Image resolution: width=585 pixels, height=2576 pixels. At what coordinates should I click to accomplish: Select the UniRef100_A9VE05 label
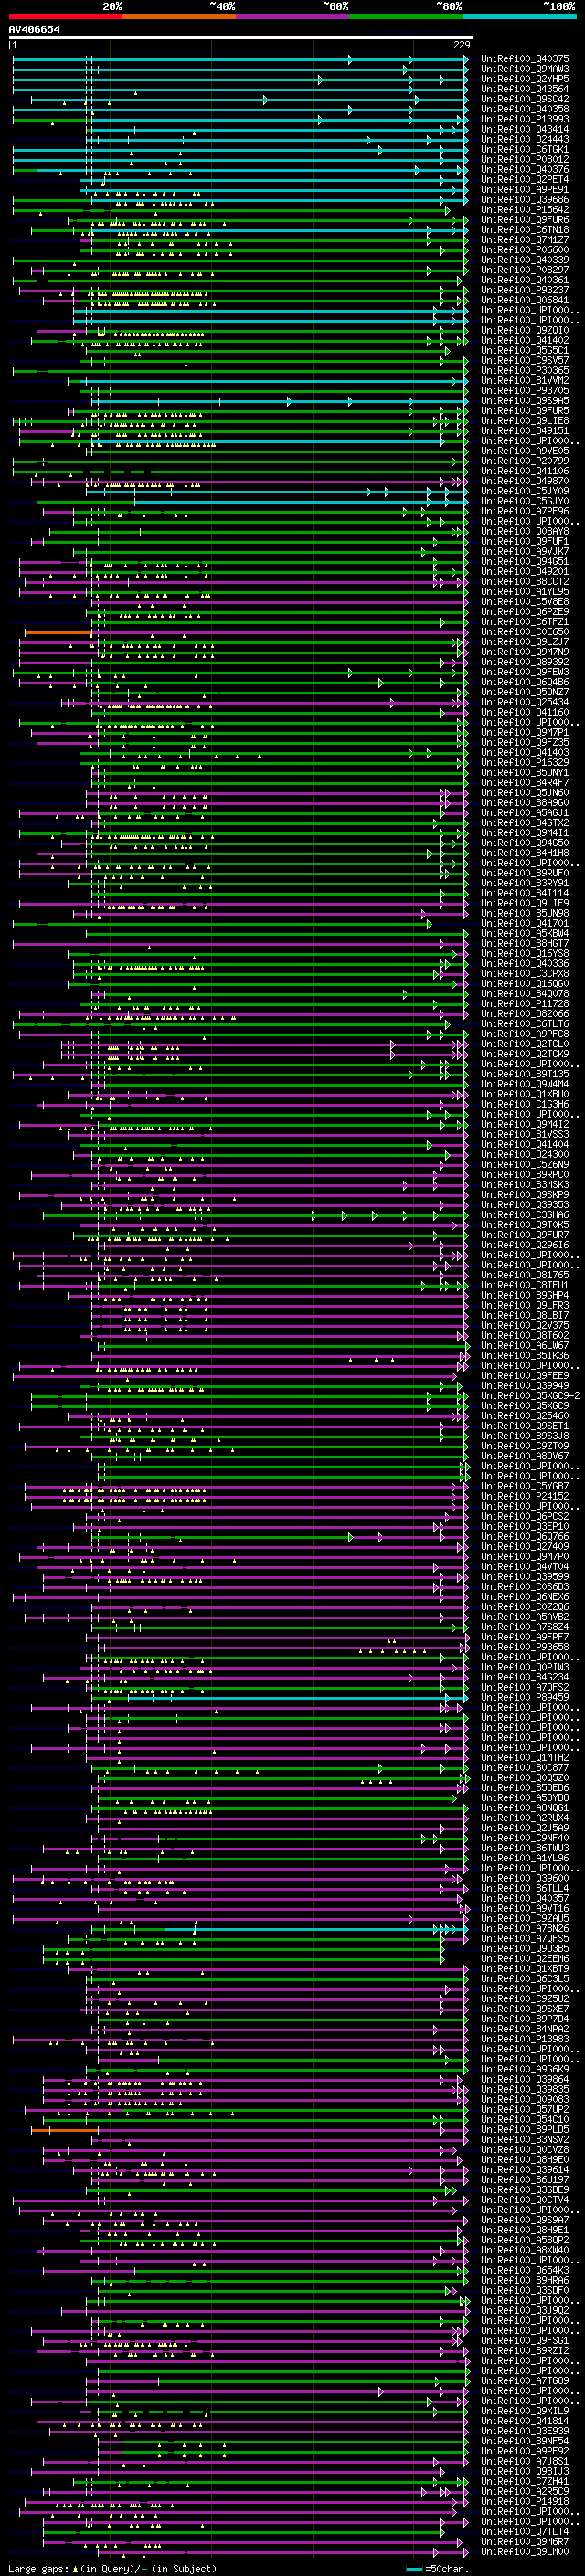(x=524, y=451)
